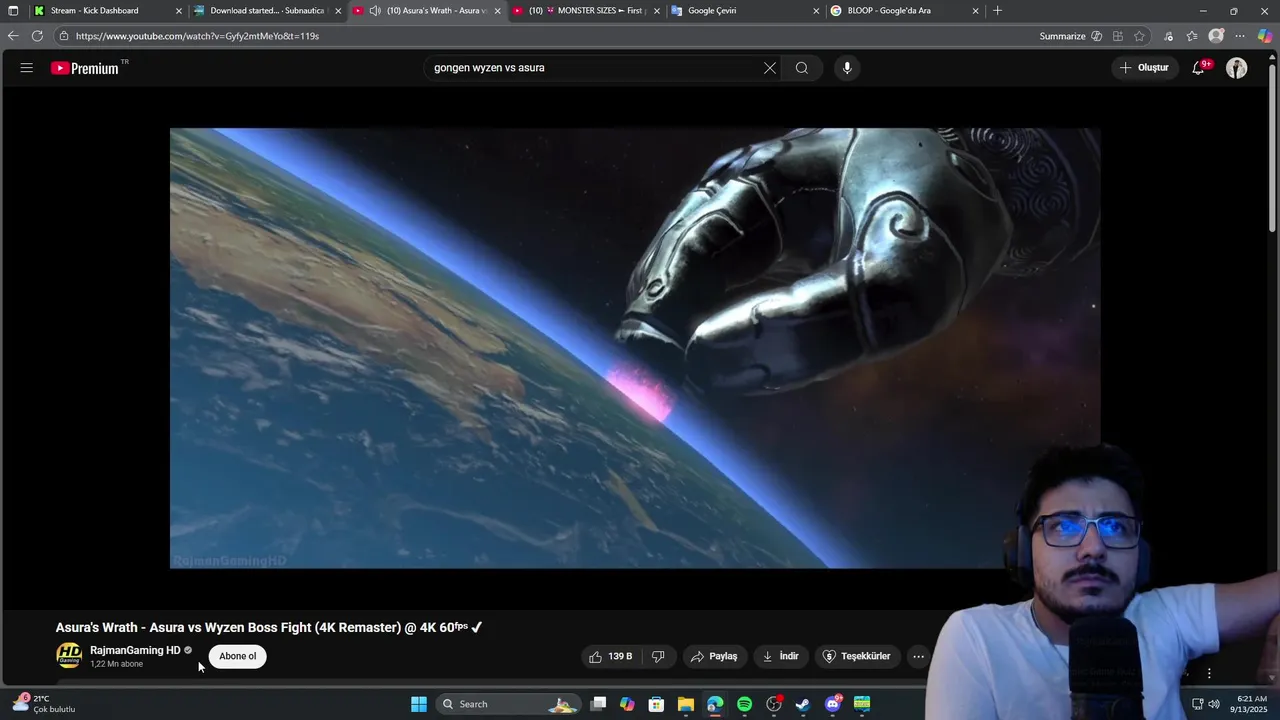The height and width of the screenshot is (720, 1280).
Task: Close the Kick Dashboard tab
Action: (x=179, y=11)
